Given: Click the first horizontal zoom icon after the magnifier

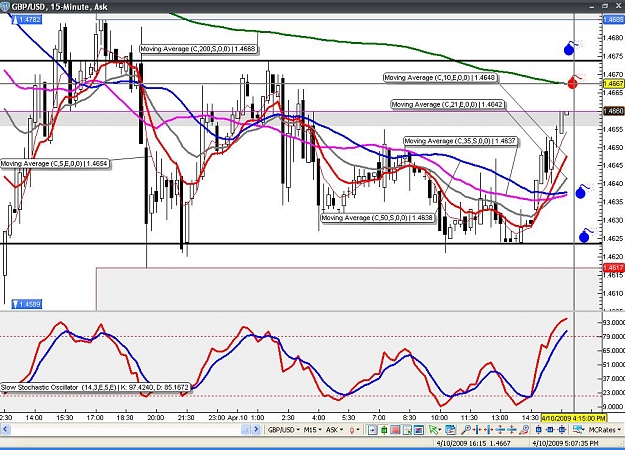Looking at the screenshot, I should pyautogui.click(x=477, y=430).
